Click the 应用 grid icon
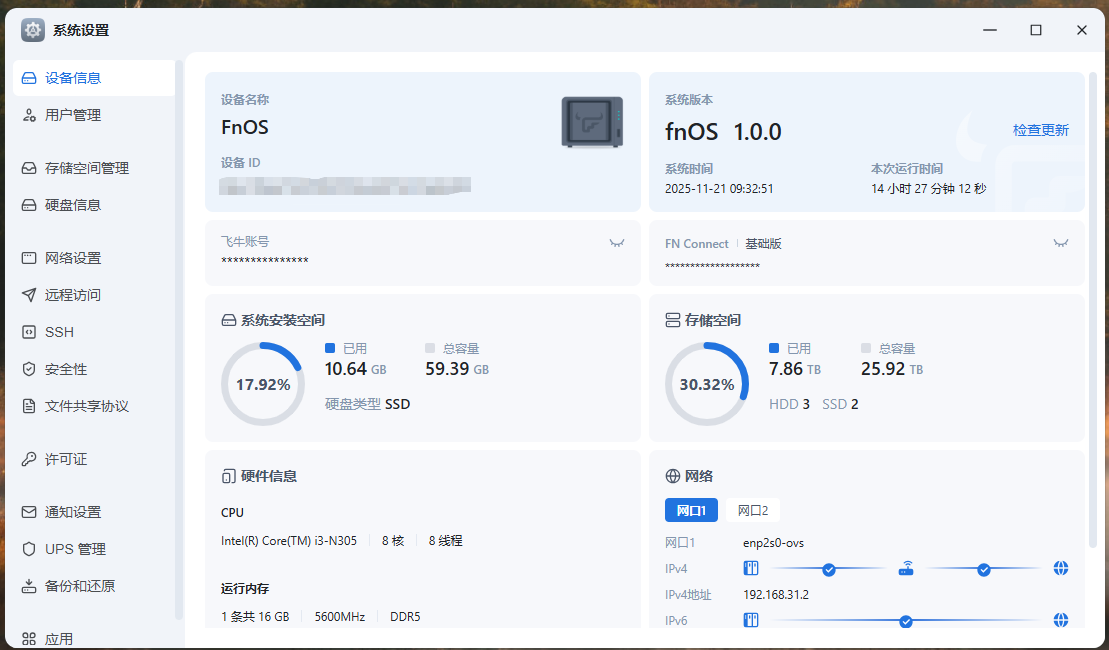Image resolution: width=1109 pixels, height=650 pixels. tap(29, 639)
